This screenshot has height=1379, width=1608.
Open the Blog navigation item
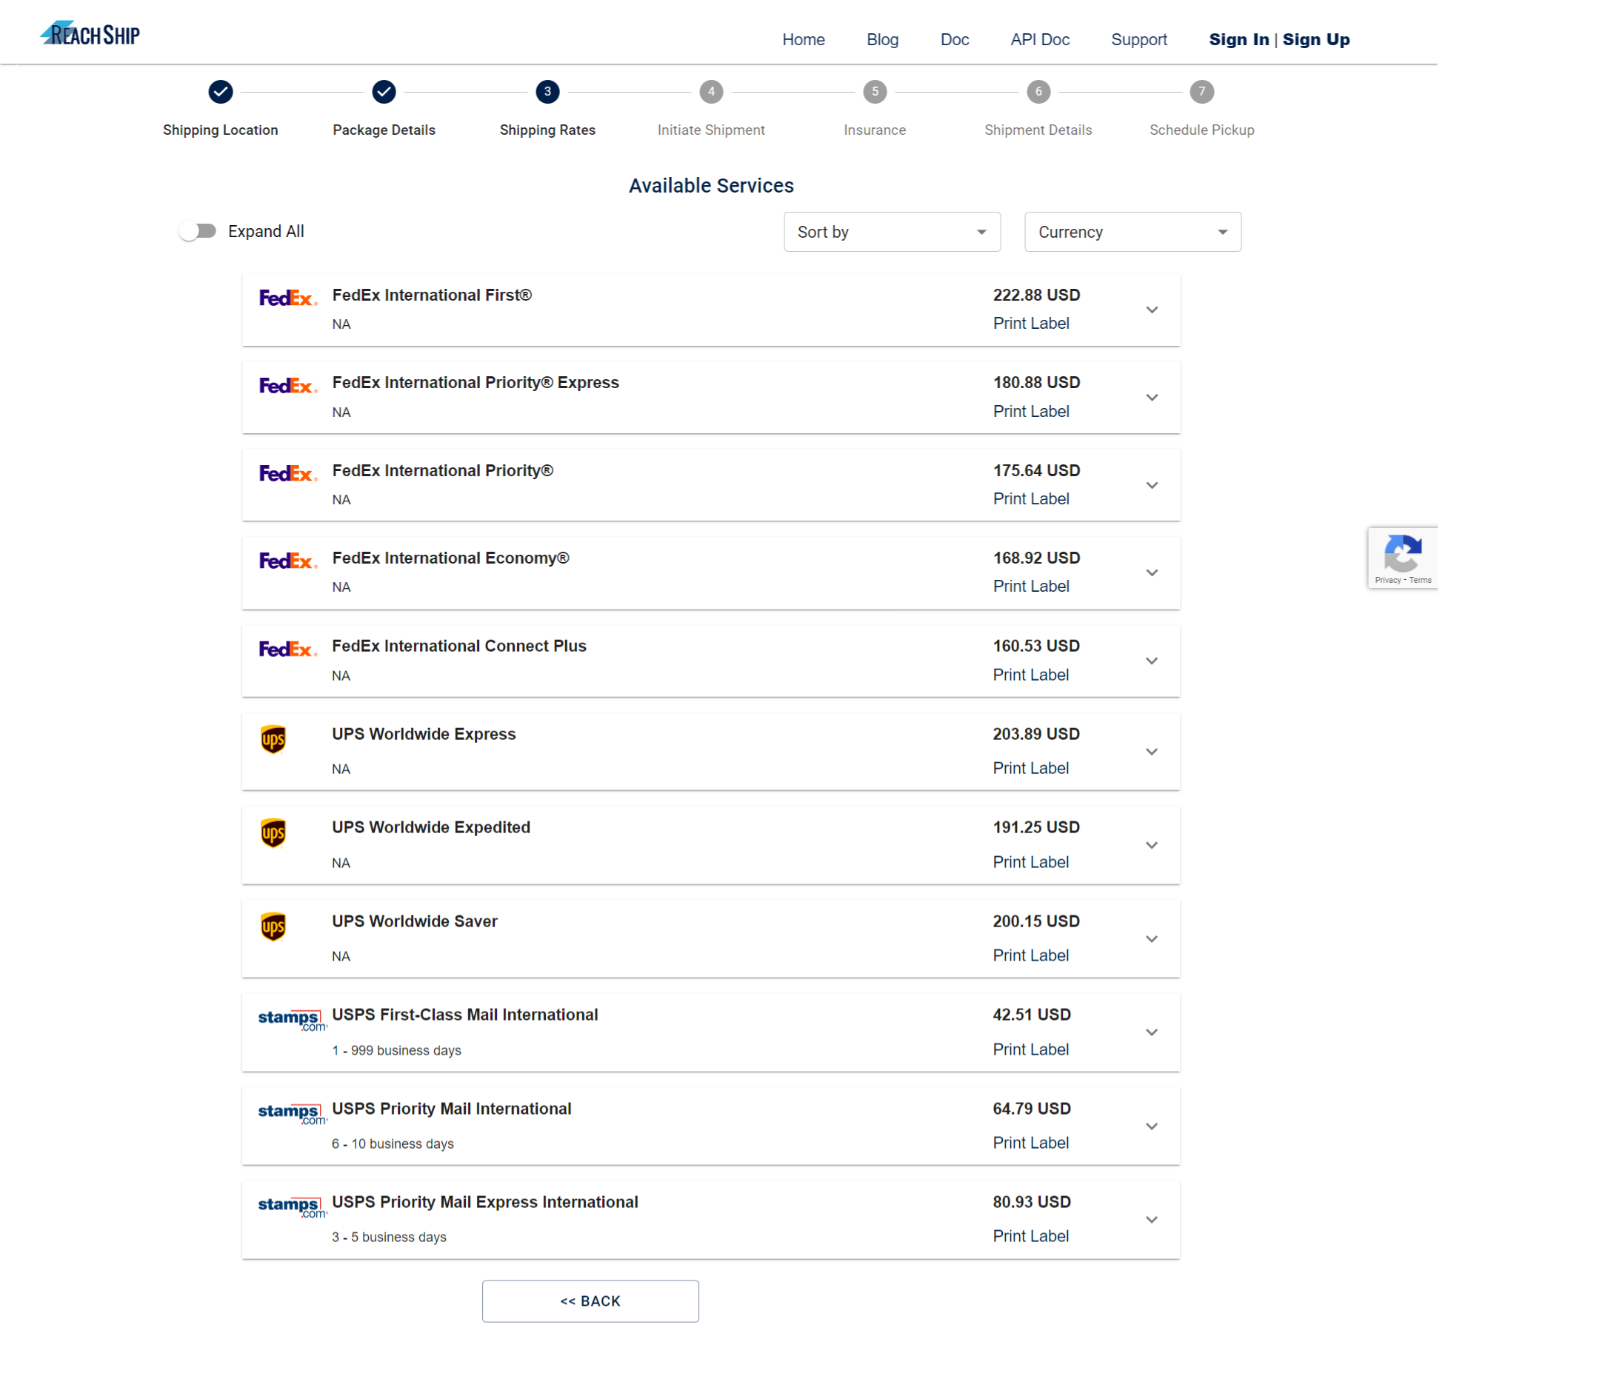click(x=882, y=39)
